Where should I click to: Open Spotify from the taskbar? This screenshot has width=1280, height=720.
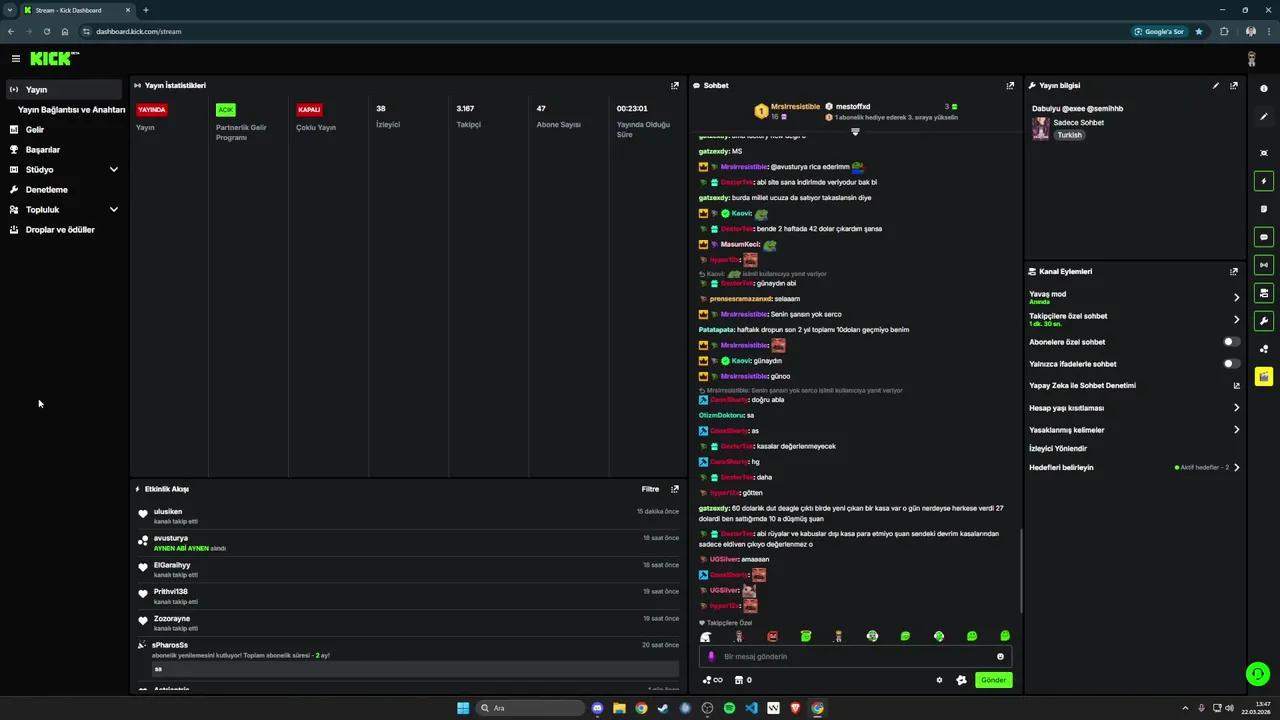729,708
